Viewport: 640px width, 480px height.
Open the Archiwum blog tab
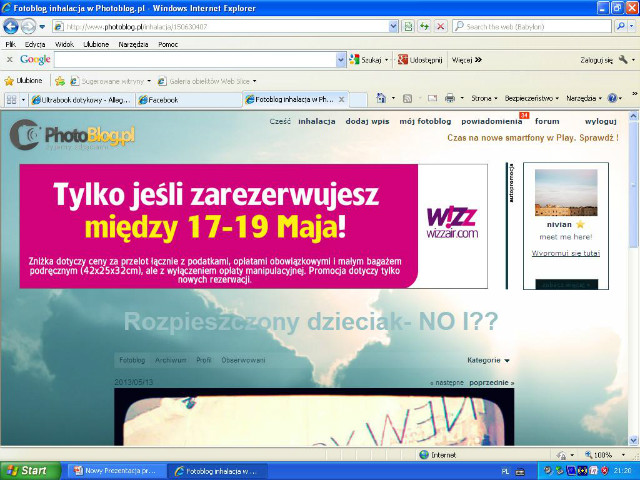171,360
